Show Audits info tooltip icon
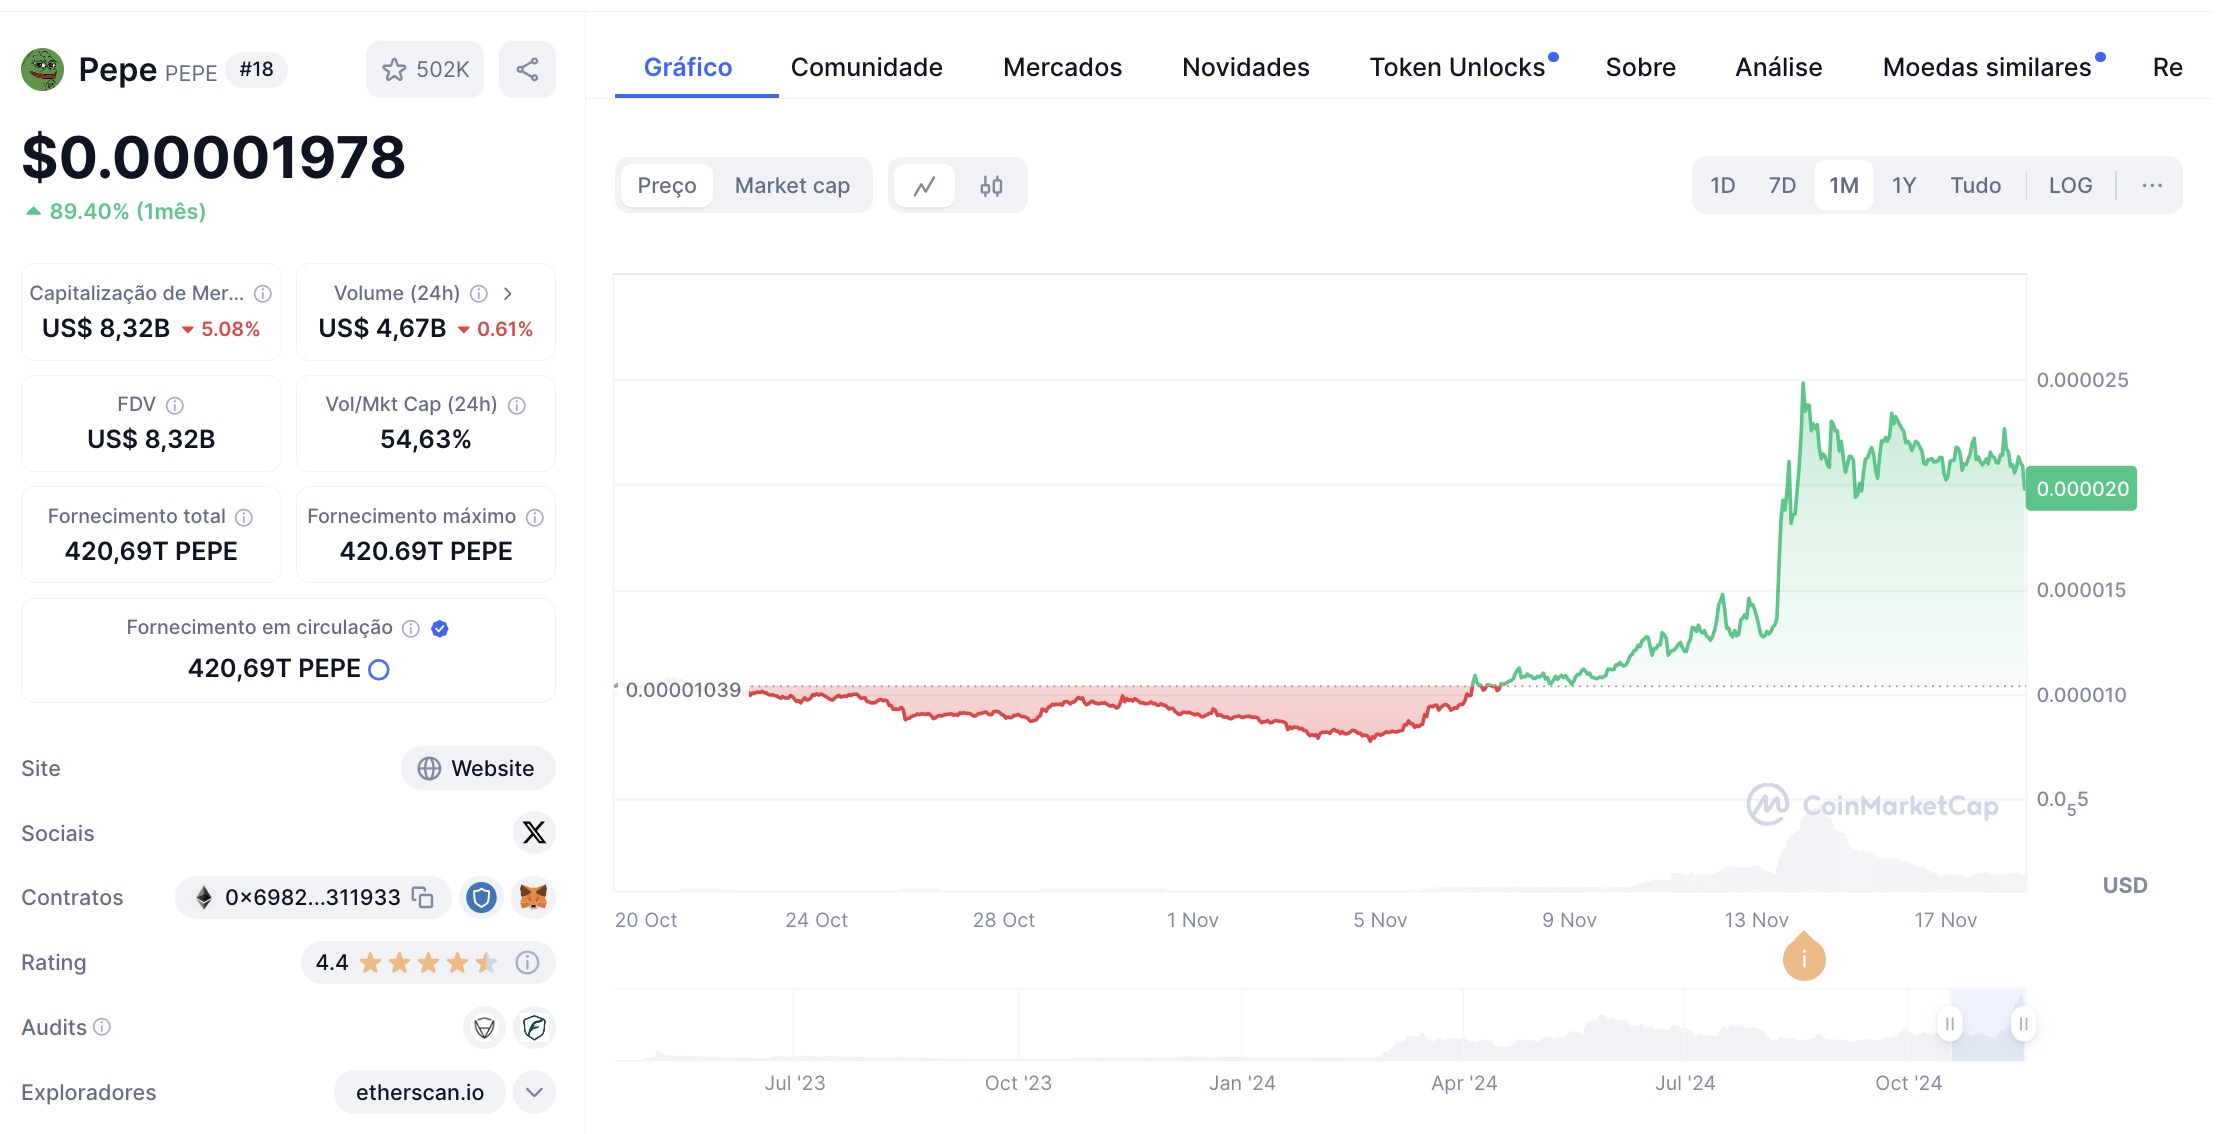The width and height of the screenshot is (2220, 1134). 102,1027
